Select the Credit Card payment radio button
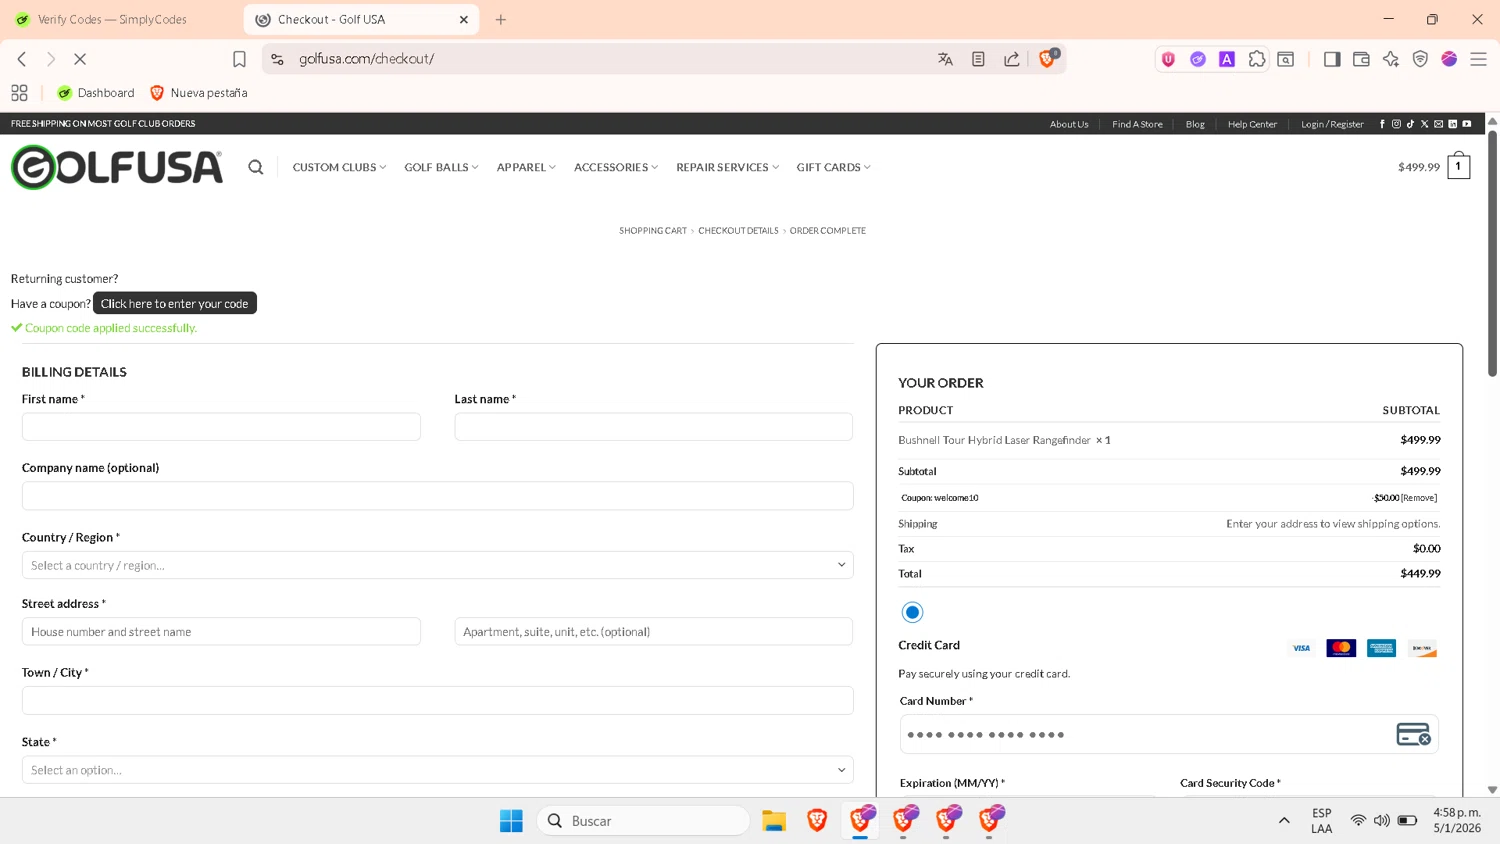 tap(912, 612)
